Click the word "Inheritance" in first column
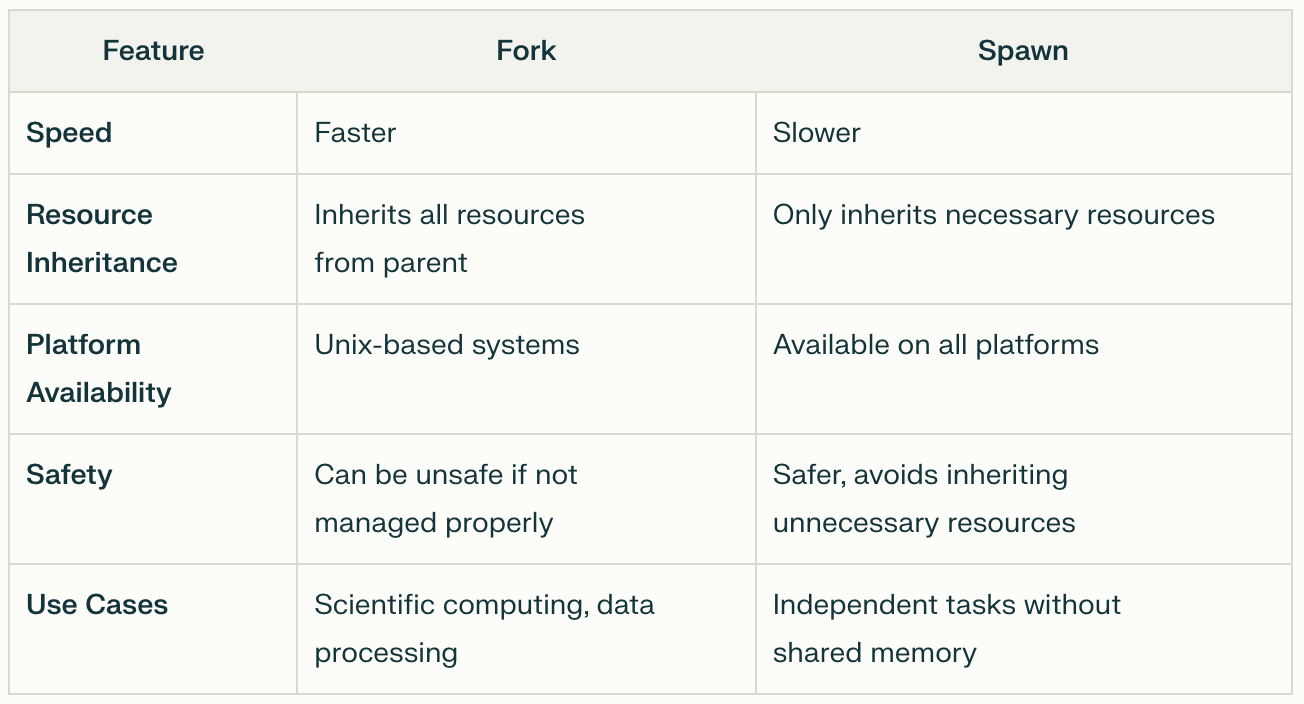Image resolution: width=1304 pixels, height=704 pixels. pyautogui.click(x=101, y=263)
